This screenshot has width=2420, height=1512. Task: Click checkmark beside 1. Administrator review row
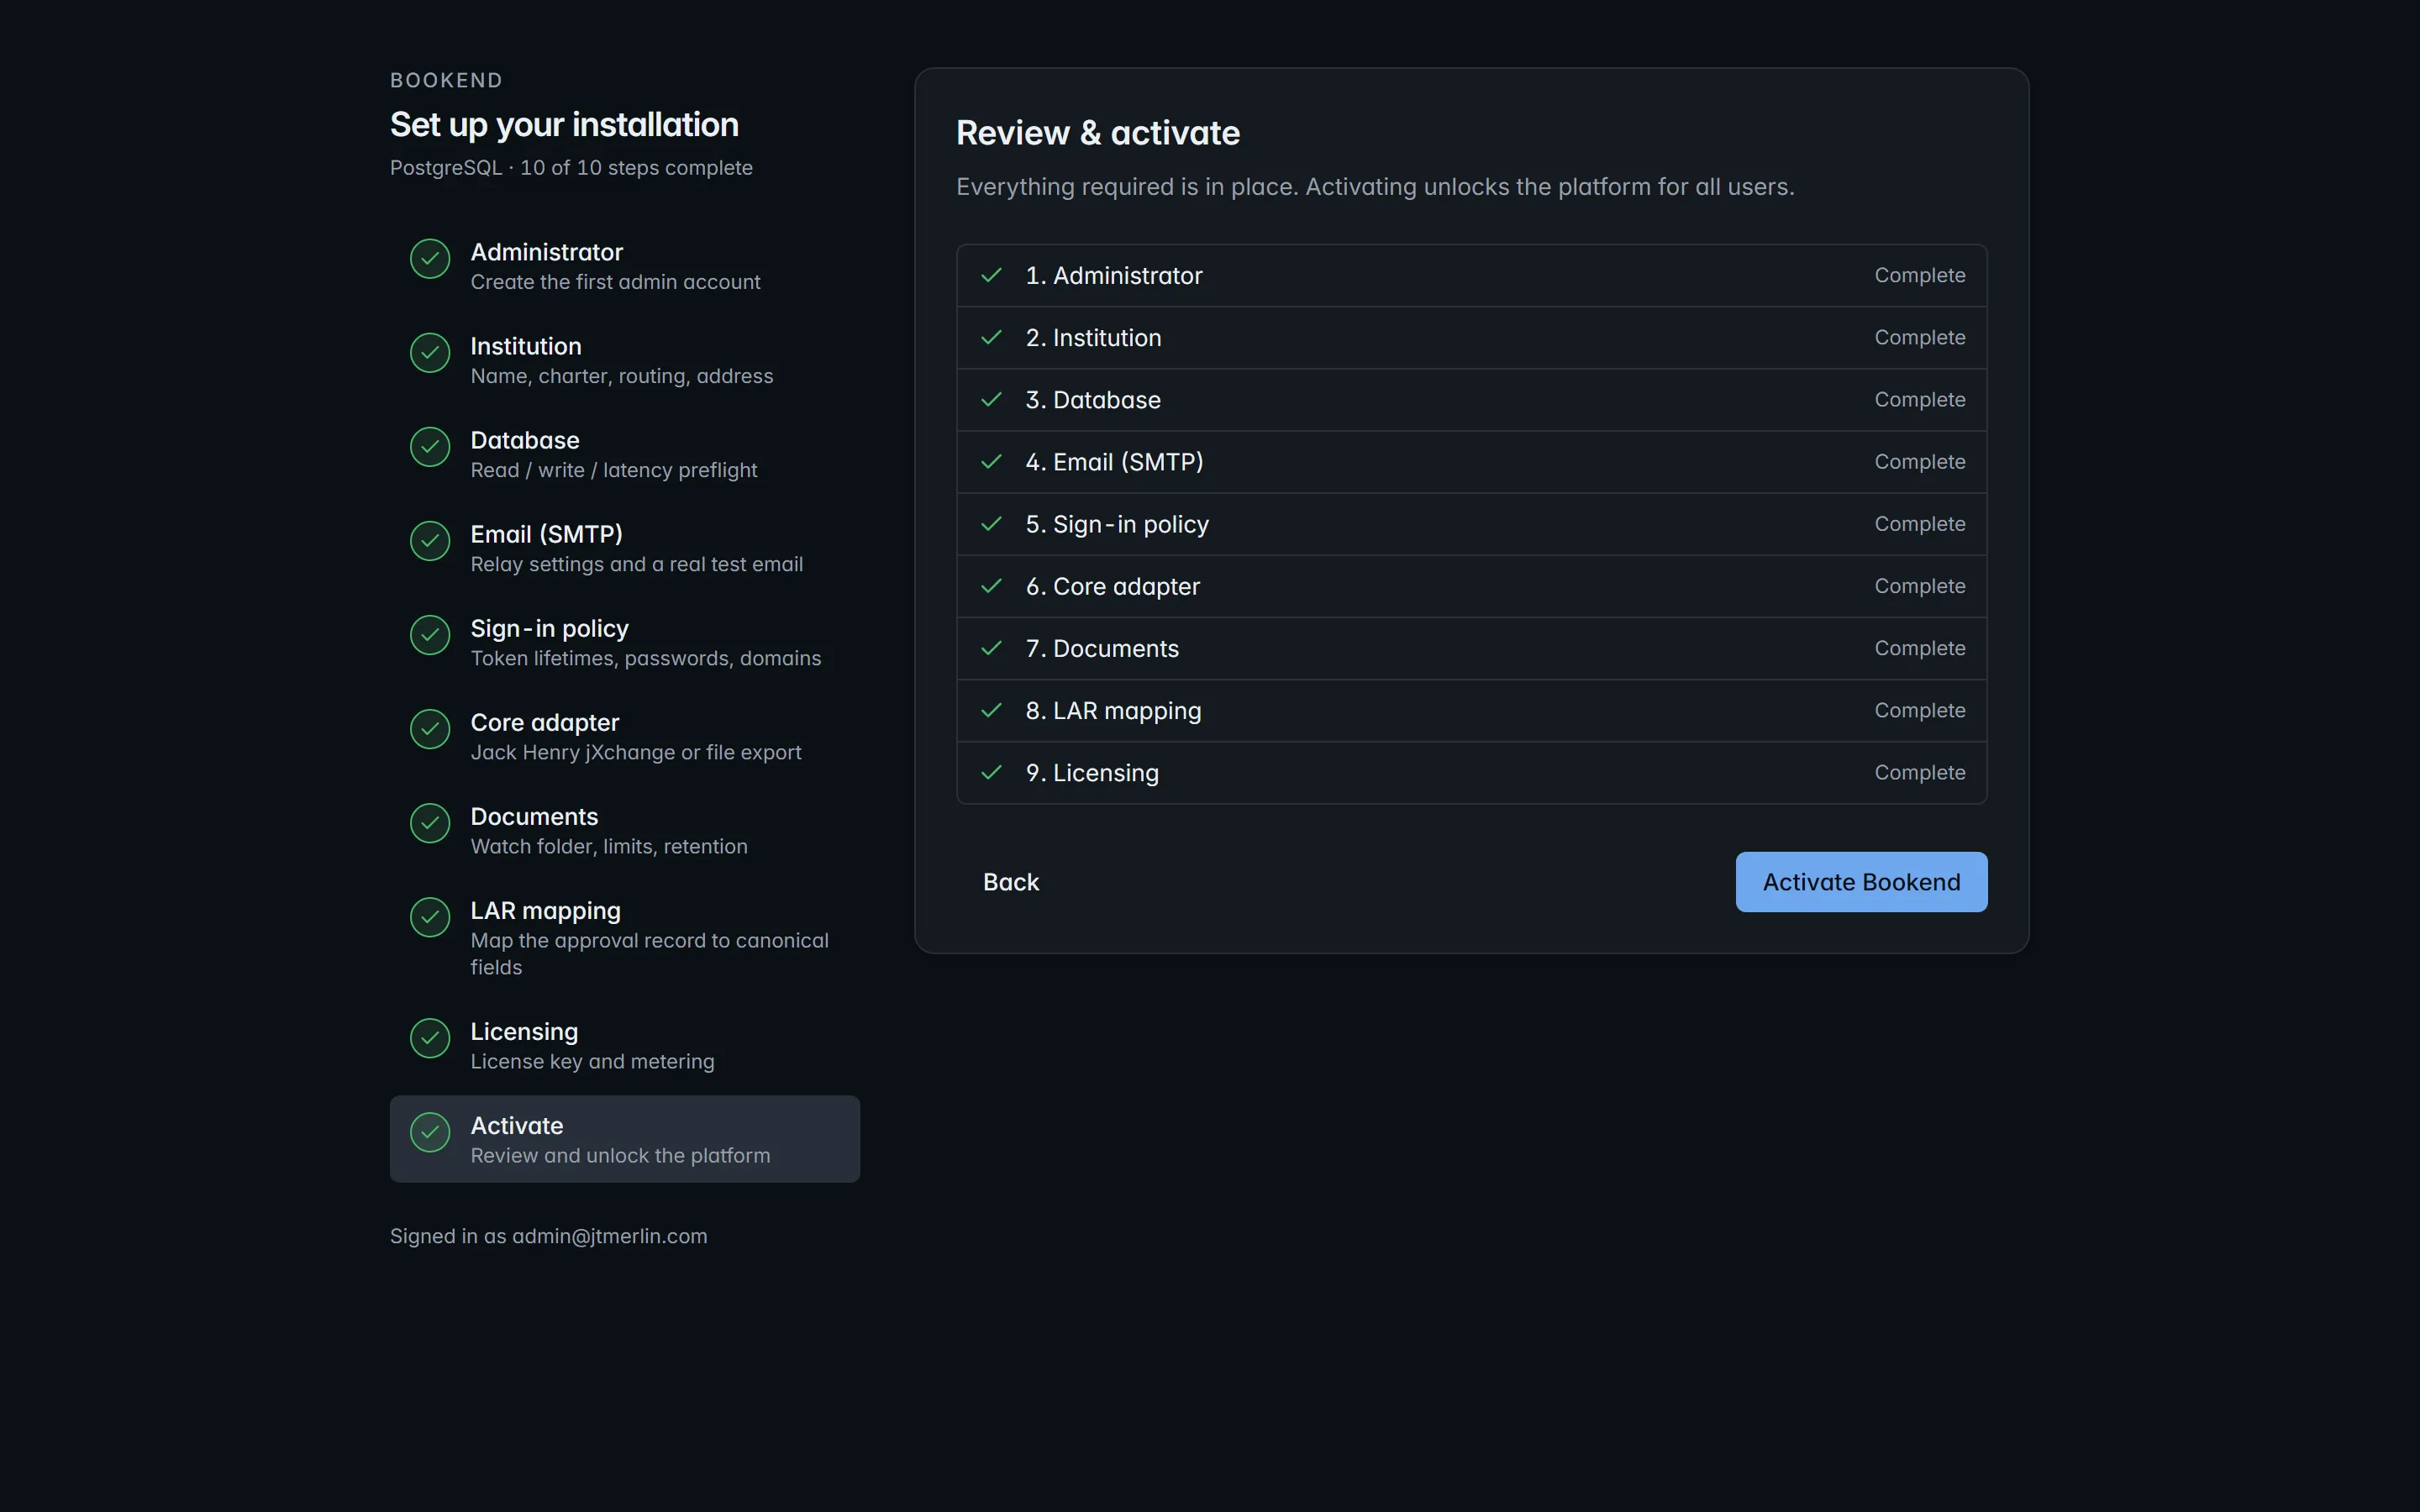click(991, 275)
